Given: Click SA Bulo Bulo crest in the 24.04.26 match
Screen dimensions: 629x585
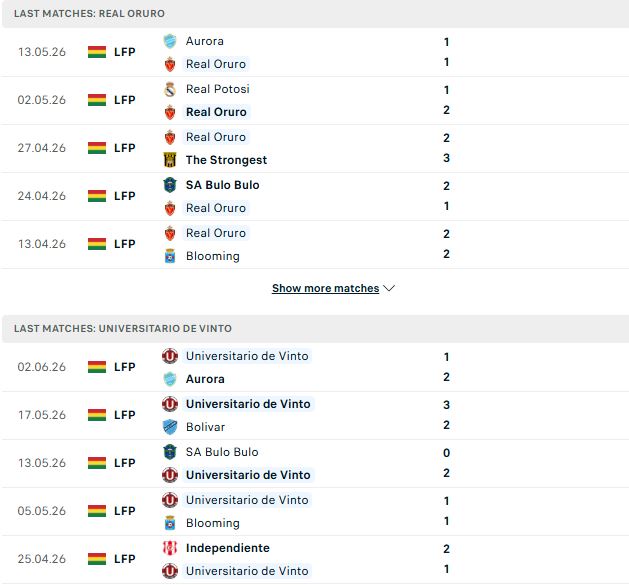Looking at the screenshot, I should [x=170, y=185].
